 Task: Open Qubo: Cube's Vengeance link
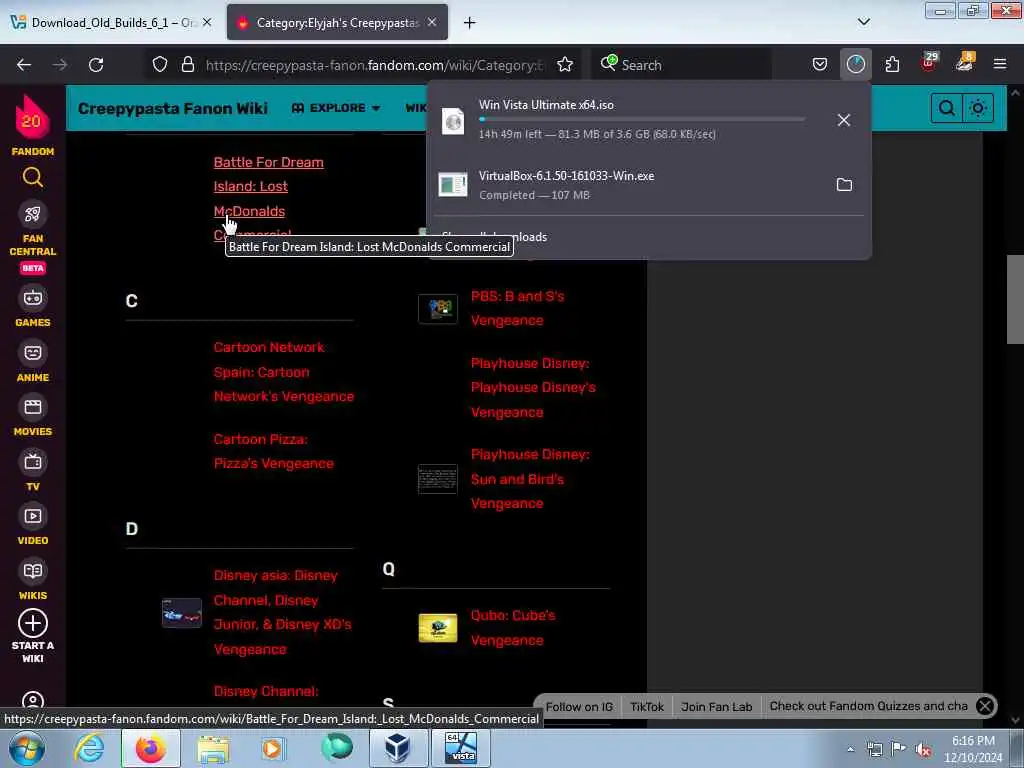coord(513,628)
